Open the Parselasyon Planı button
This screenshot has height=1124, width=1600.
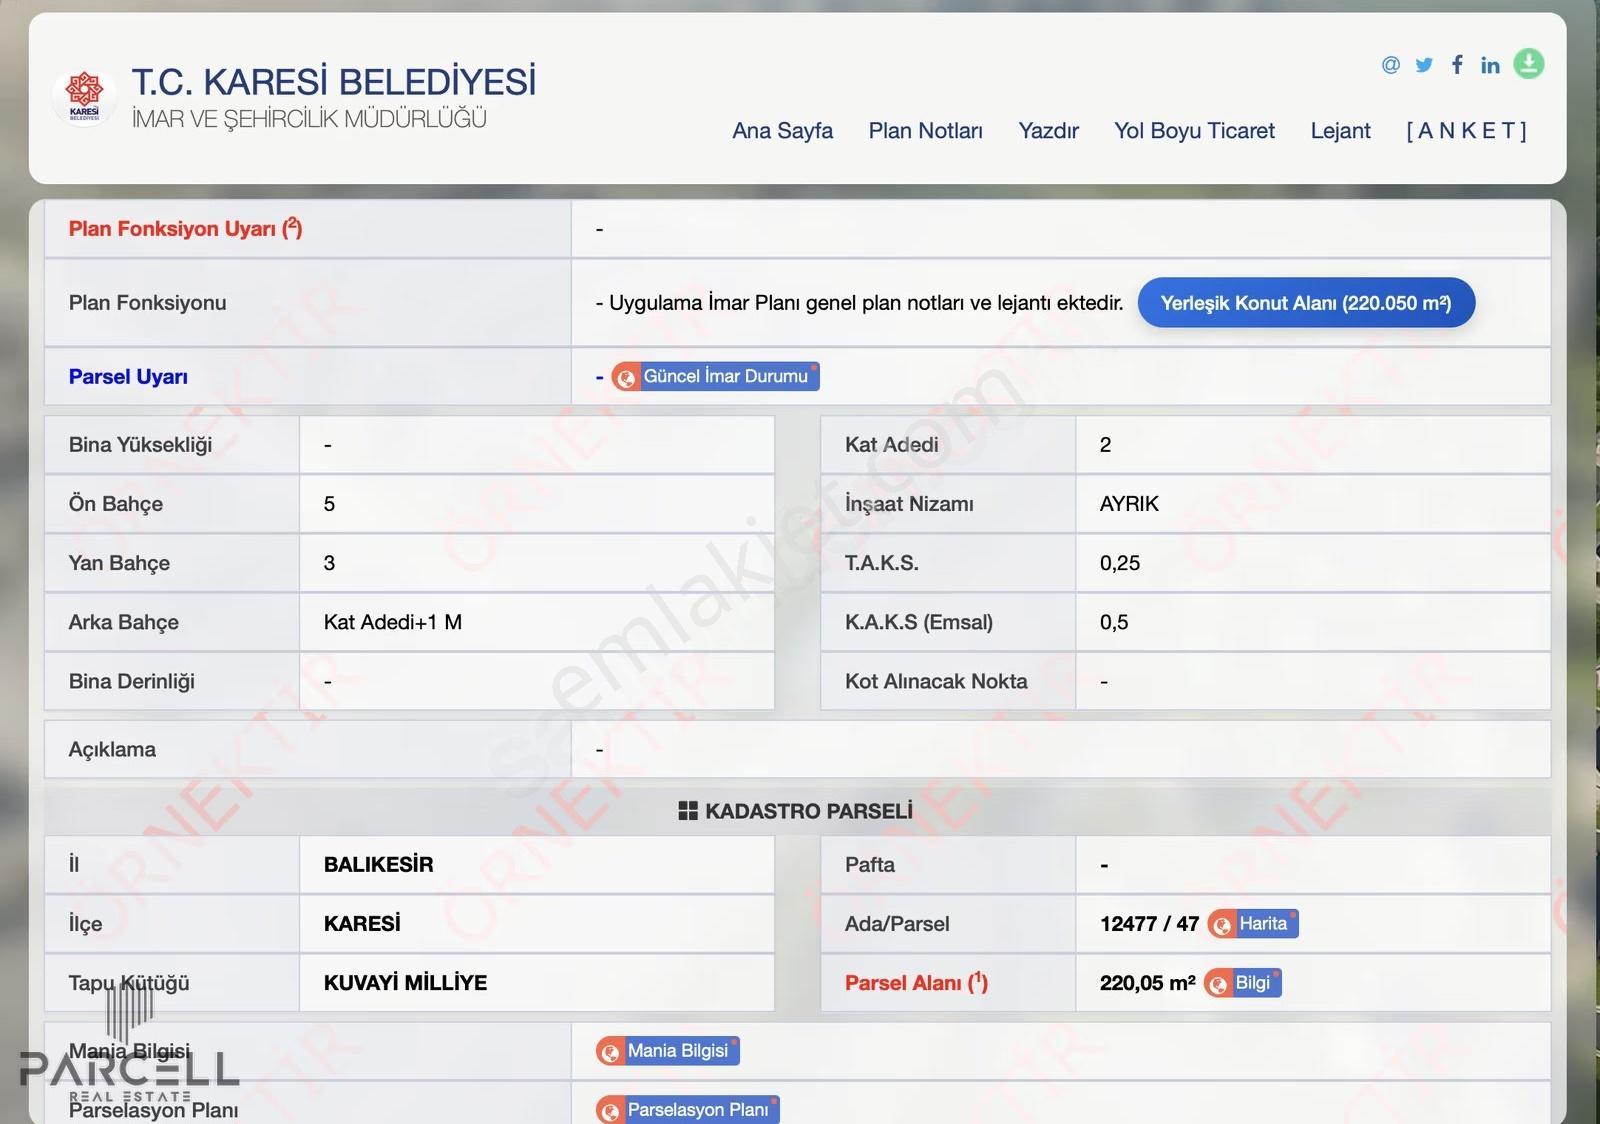tap(687, 1109)
